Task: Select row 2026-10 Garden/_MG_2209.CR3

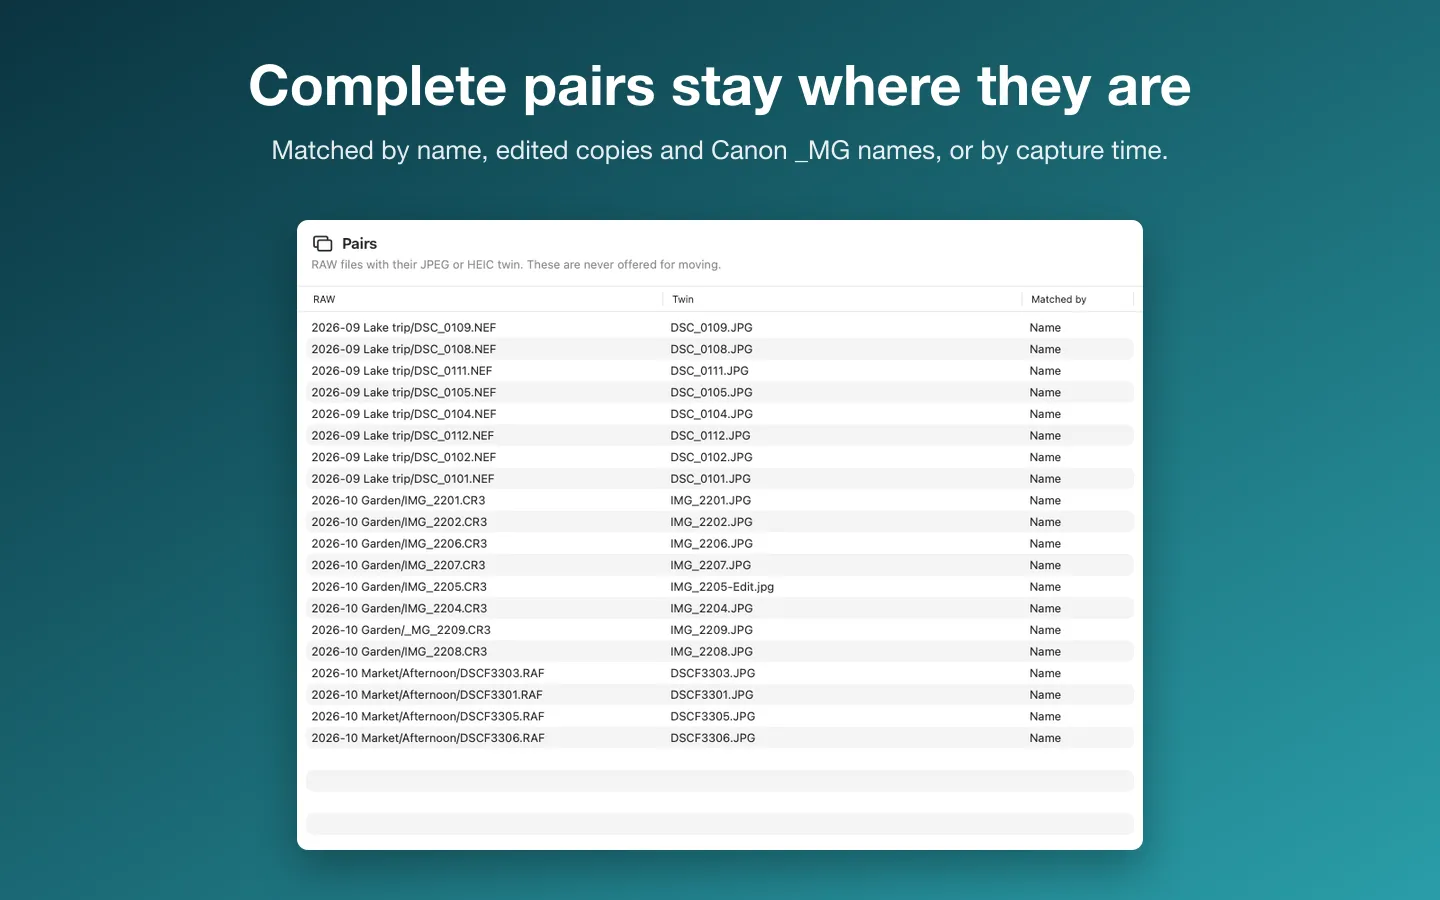Action: (720, 630)
